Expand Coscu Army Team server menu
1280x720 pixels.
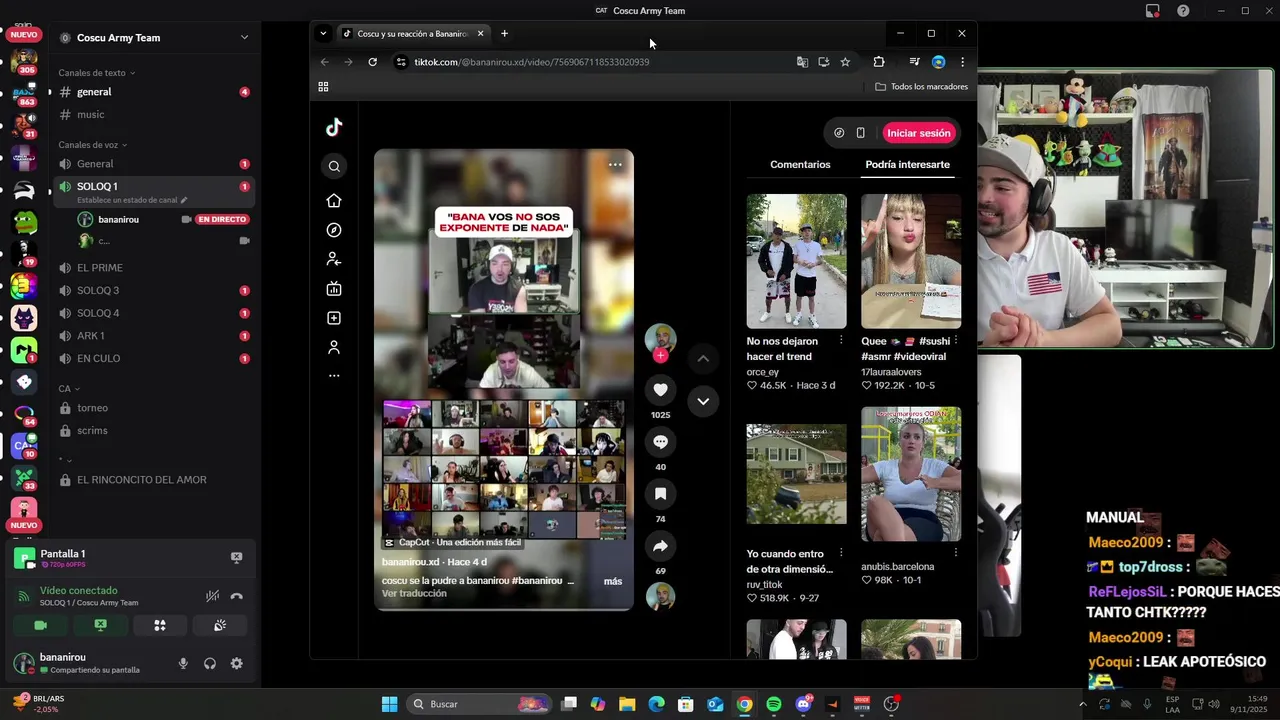[x=244, y=38]
